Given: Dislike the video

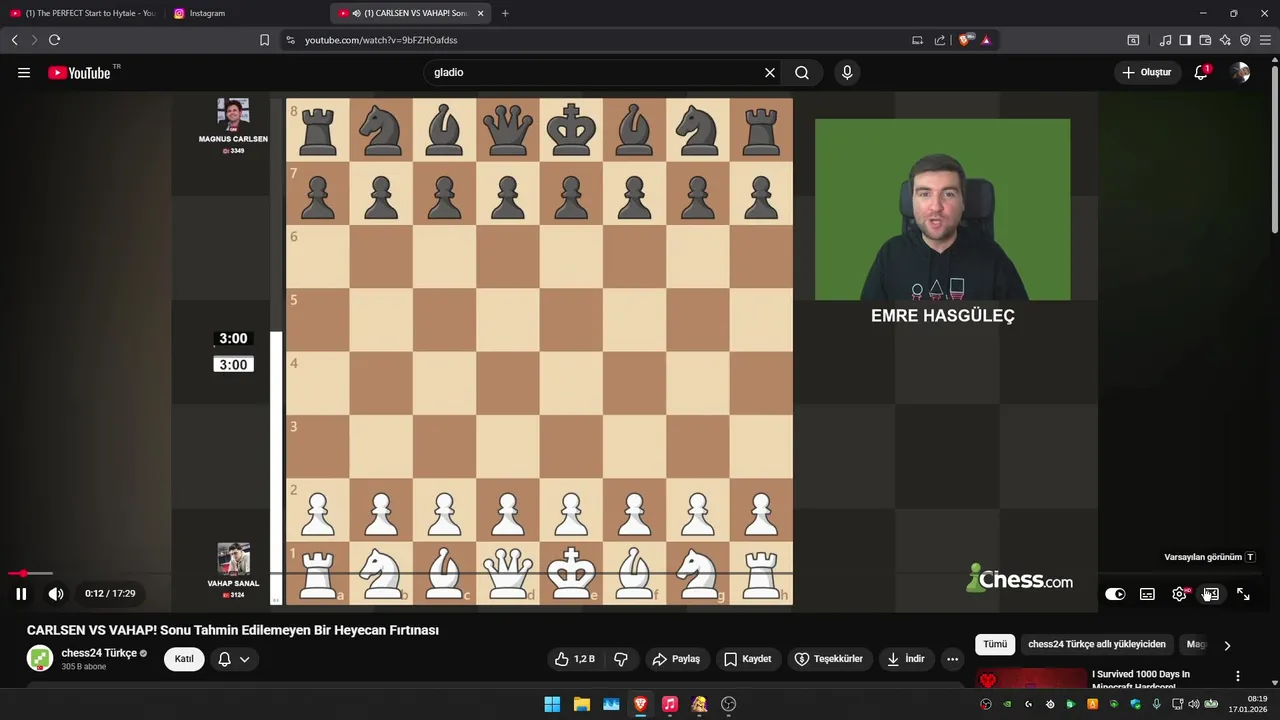Looking at the screenshot, I should click(x=621, y=659).
